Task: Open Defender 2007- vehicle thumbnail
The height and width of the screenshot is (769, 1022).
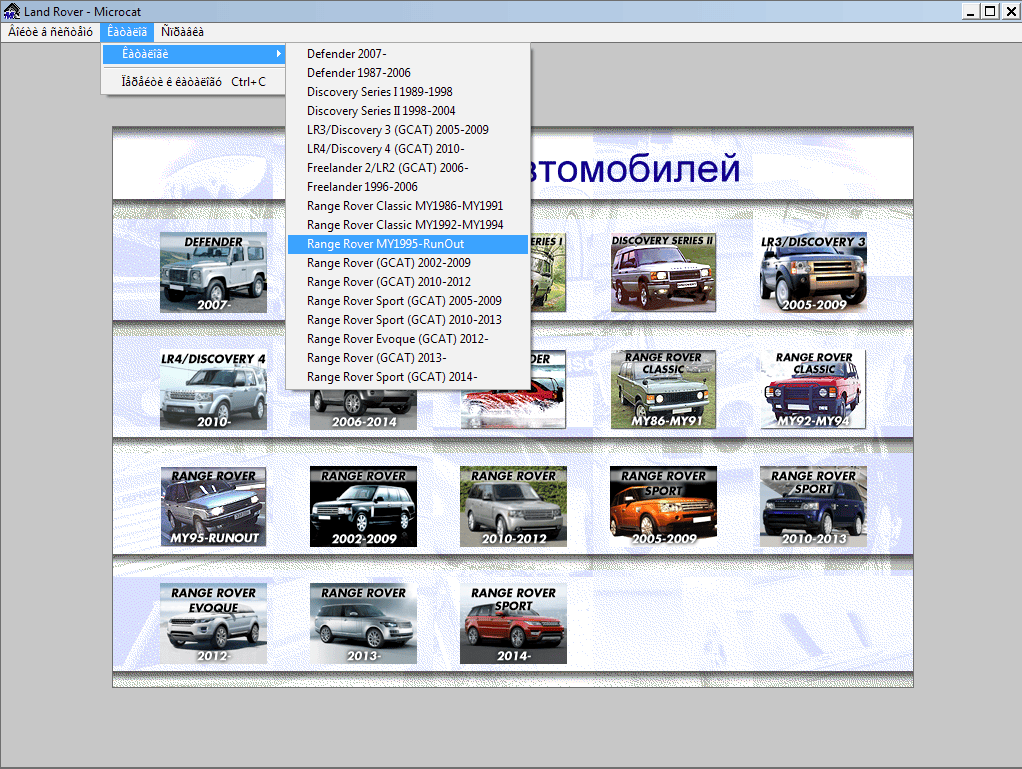Action: tap(213, 272)
